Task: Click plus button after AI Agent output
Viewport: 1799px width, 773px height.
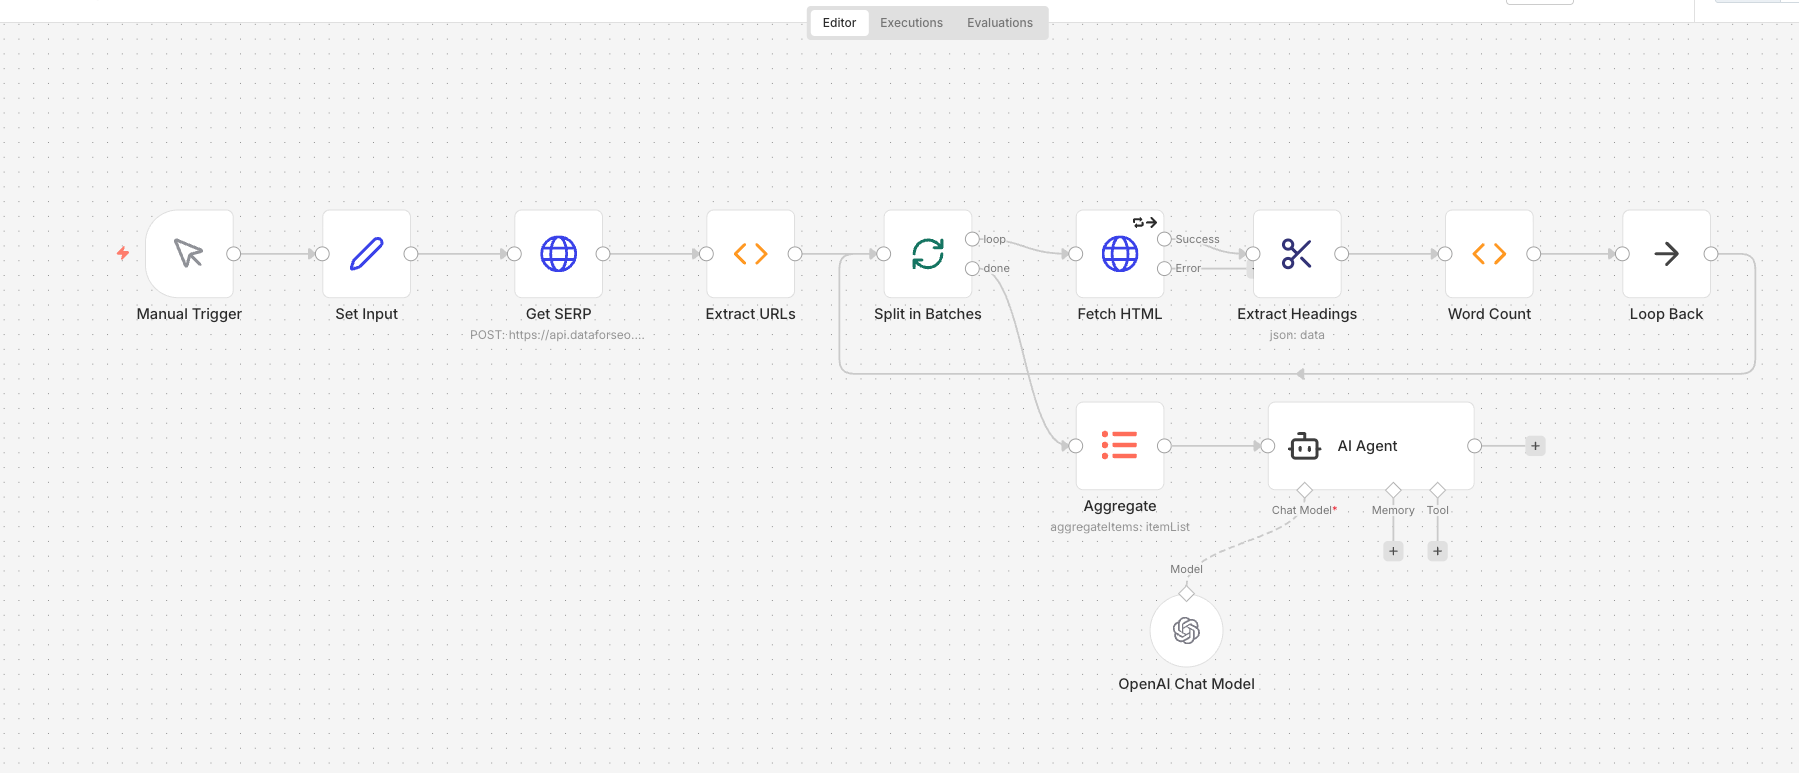Action: point(1535,446)
